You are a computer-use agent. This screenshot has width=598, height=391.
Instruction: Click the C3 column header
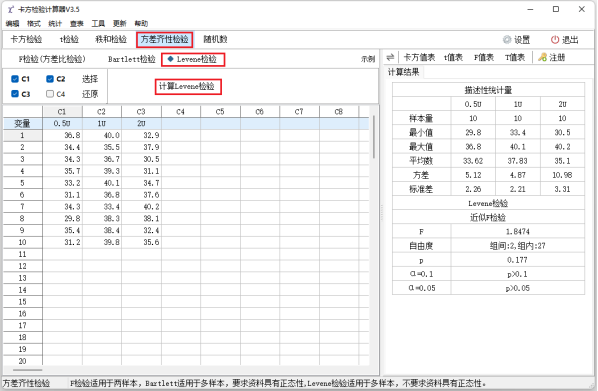coord(141,112)
